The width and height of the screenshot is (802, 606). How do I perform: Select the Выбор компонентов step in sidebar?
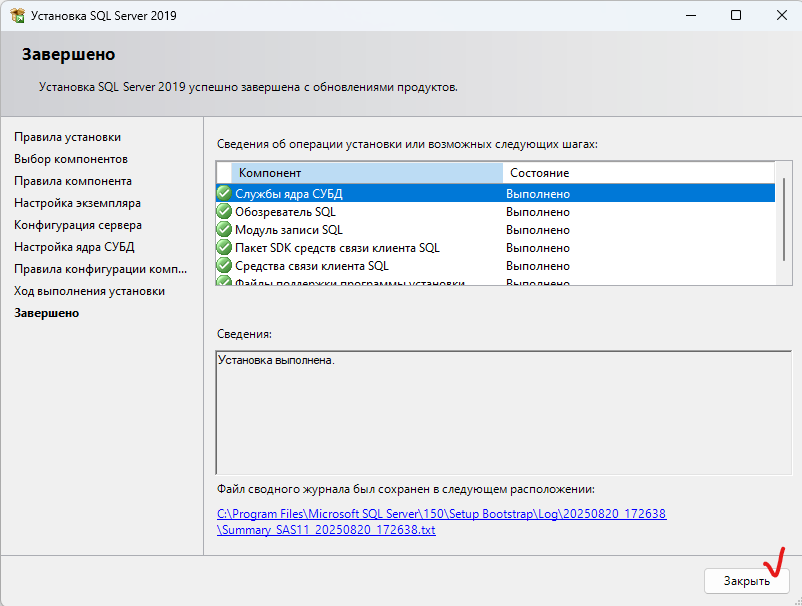coord(71,159)
